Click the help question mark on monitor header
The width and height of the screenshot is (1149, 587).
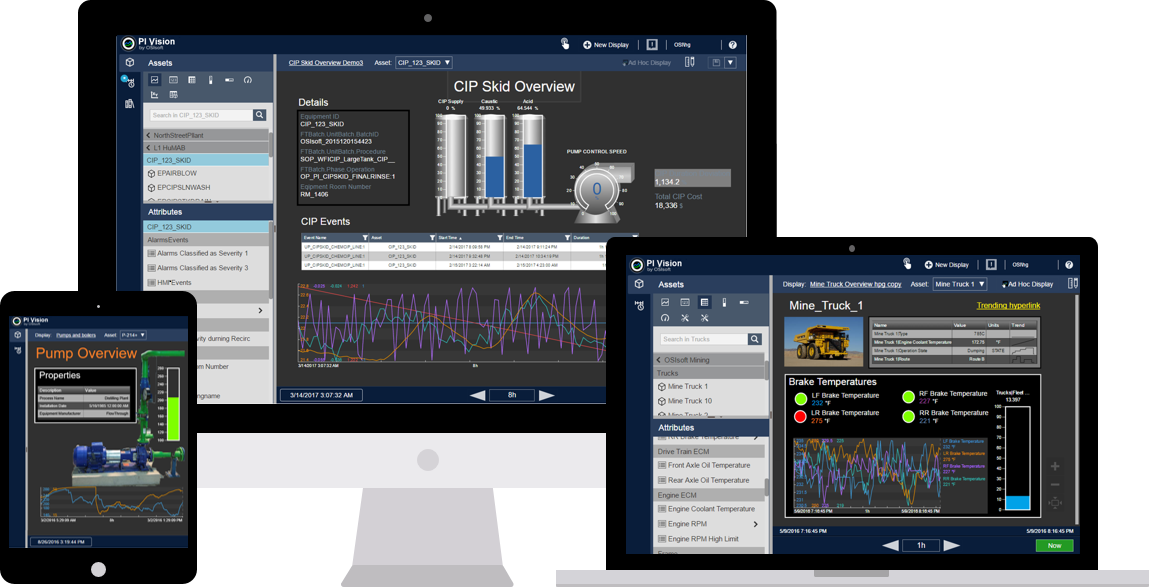[x=732, y=45]
